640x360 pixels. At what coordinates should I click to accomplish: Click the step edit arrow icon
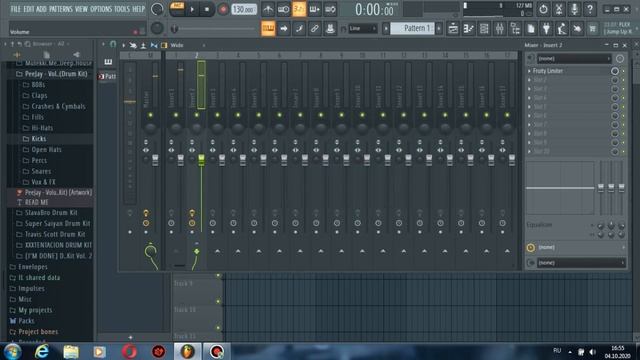coord(284,29)
